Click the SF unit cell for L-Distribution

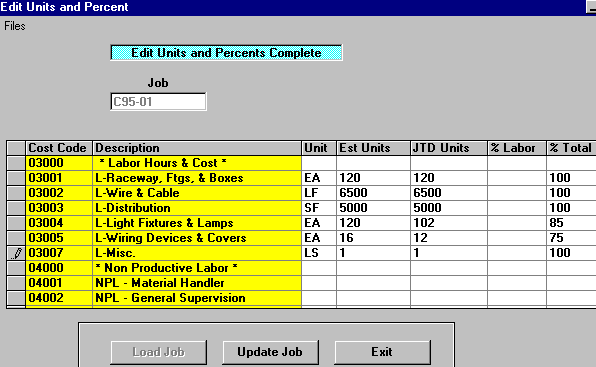point(319,208)
